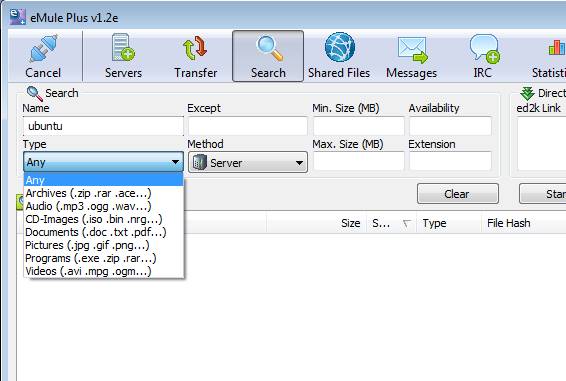Choose Documents (.doc .txt .pdf...) type
This screenshot has height=381, width=566.
[104, 232]
